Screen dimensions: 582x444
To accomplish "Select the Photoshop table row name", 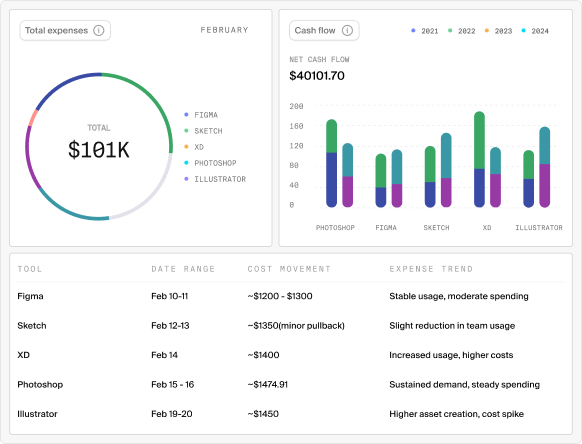I will click(40, 385).
